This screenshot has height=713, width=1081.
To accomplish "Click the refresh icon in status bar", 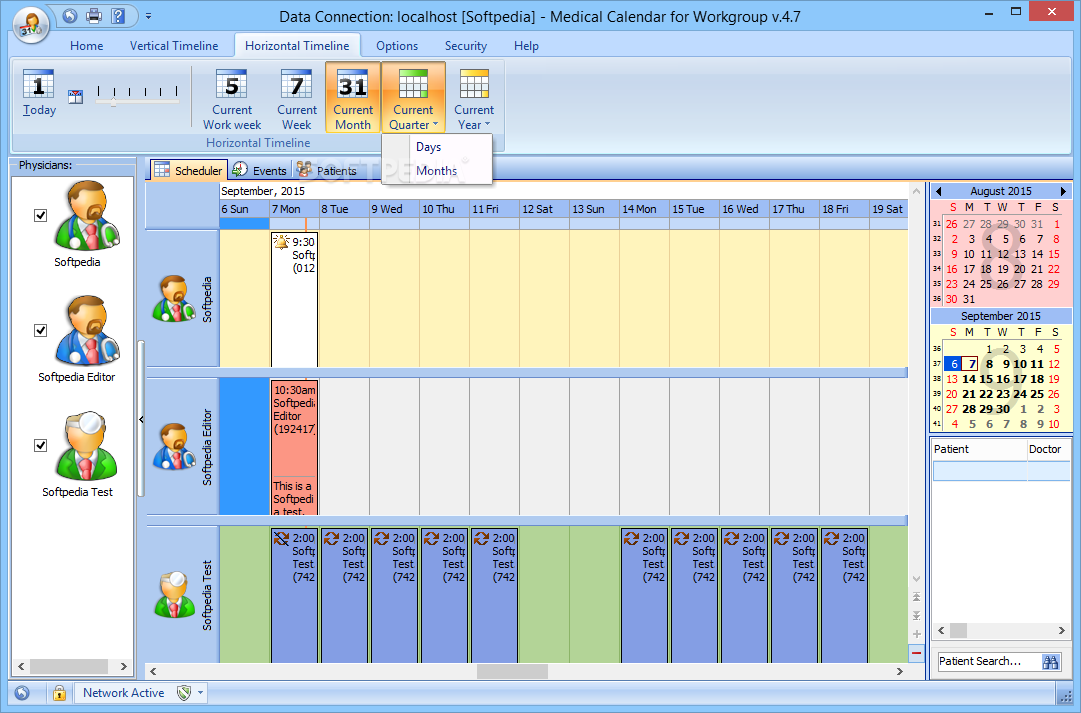I will [x=22, y=693].
